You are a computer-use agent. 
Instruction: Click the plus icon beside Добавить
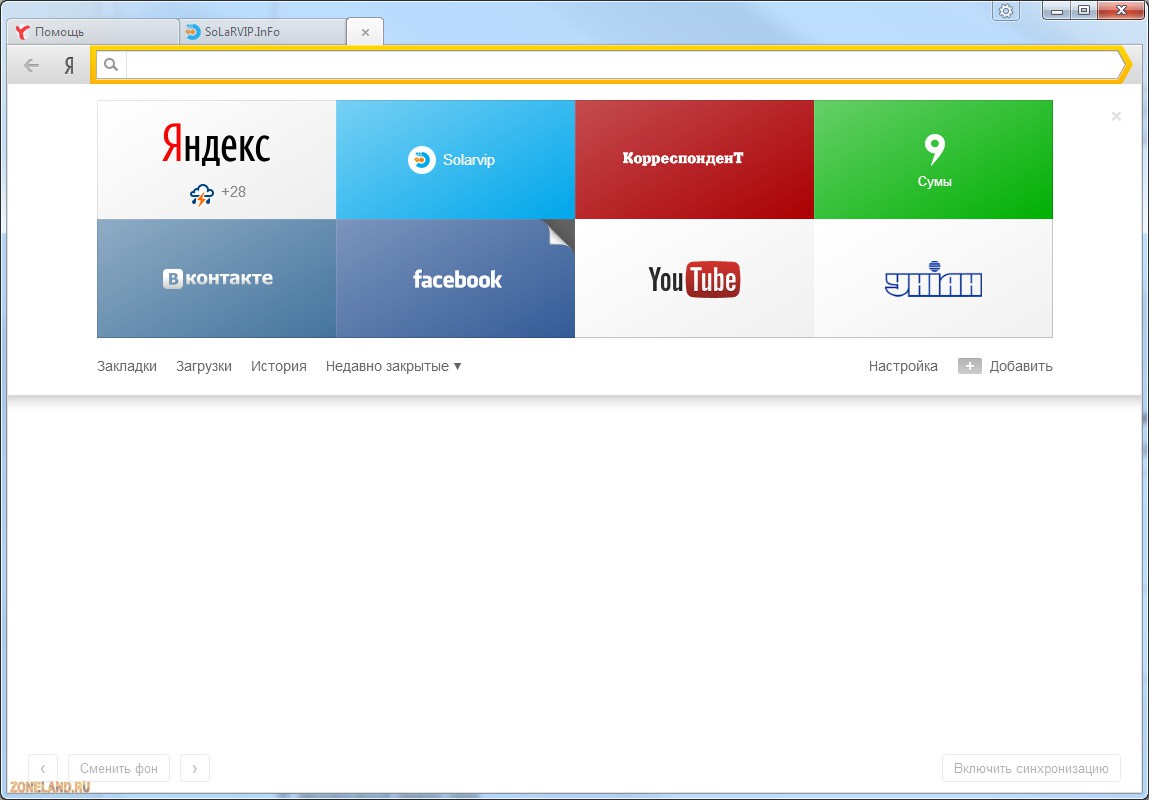click(969, 366)
